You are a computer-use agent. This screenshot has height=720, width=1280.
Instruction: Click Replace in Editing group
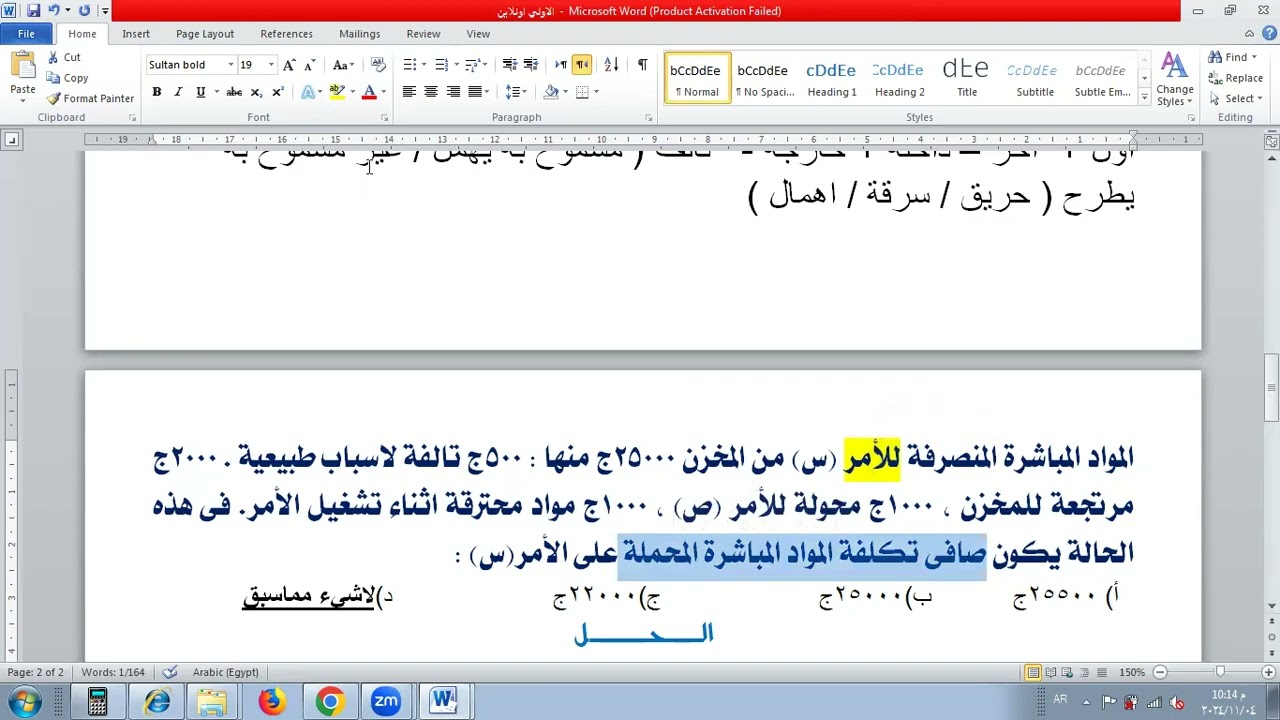(1236, 78)
